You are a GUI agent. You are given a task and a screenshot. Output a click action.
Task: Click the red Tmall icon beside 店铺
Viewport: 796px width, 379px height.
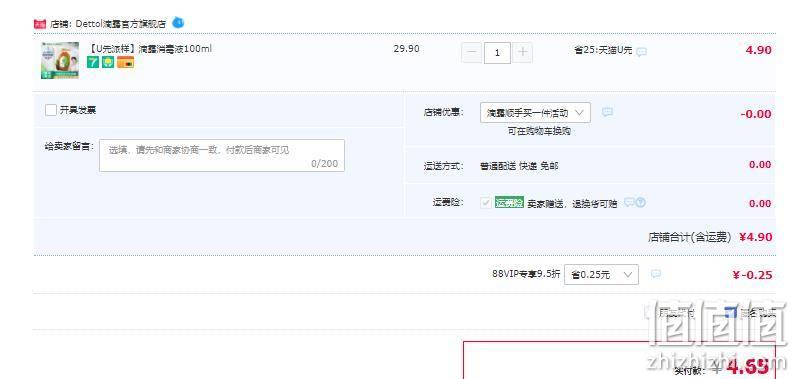(x=40, y=24)
